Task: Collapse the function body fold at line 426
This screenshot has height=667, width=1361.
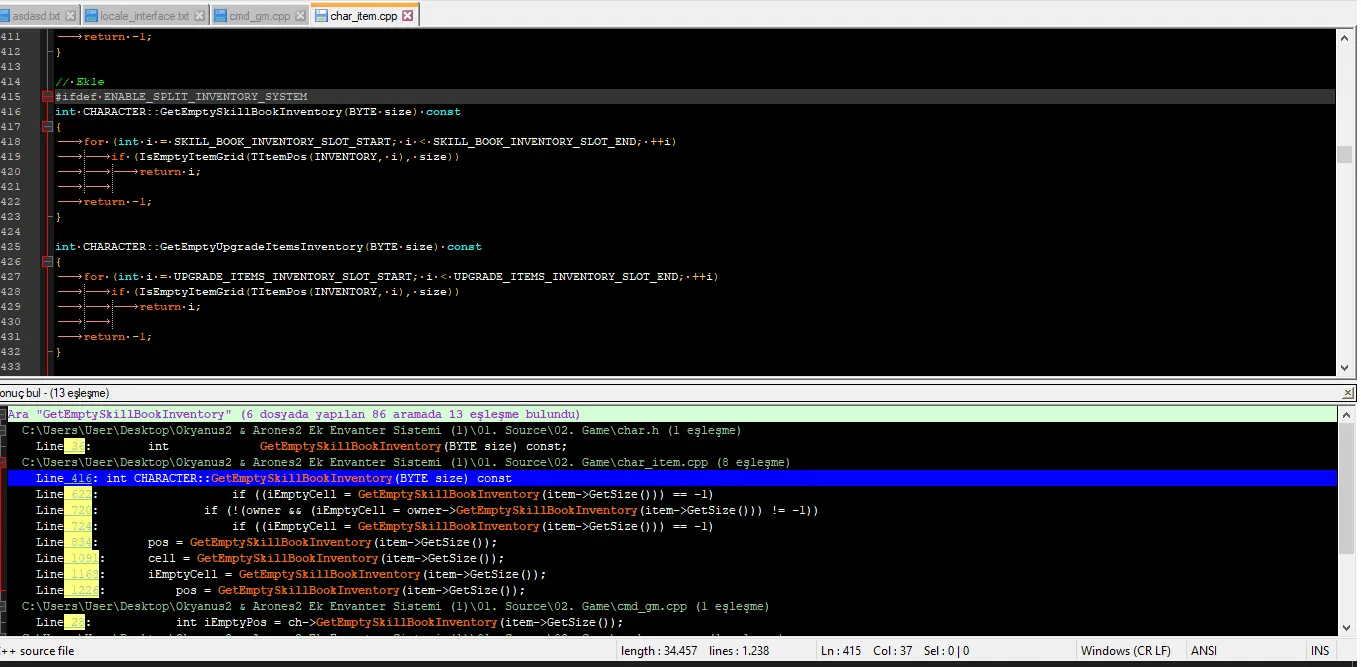Action: point(47,262)
